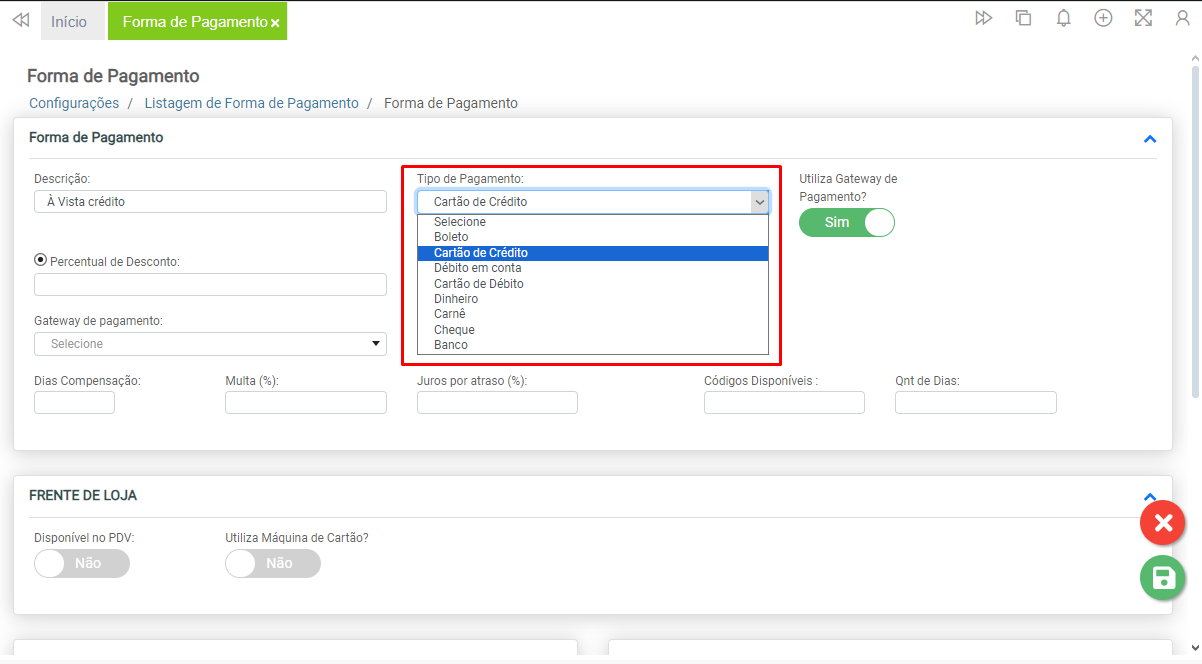This screenshot has width=1202, height=664.
Task: Click the plus circle icon in top bar
Action: (1103, 18)
